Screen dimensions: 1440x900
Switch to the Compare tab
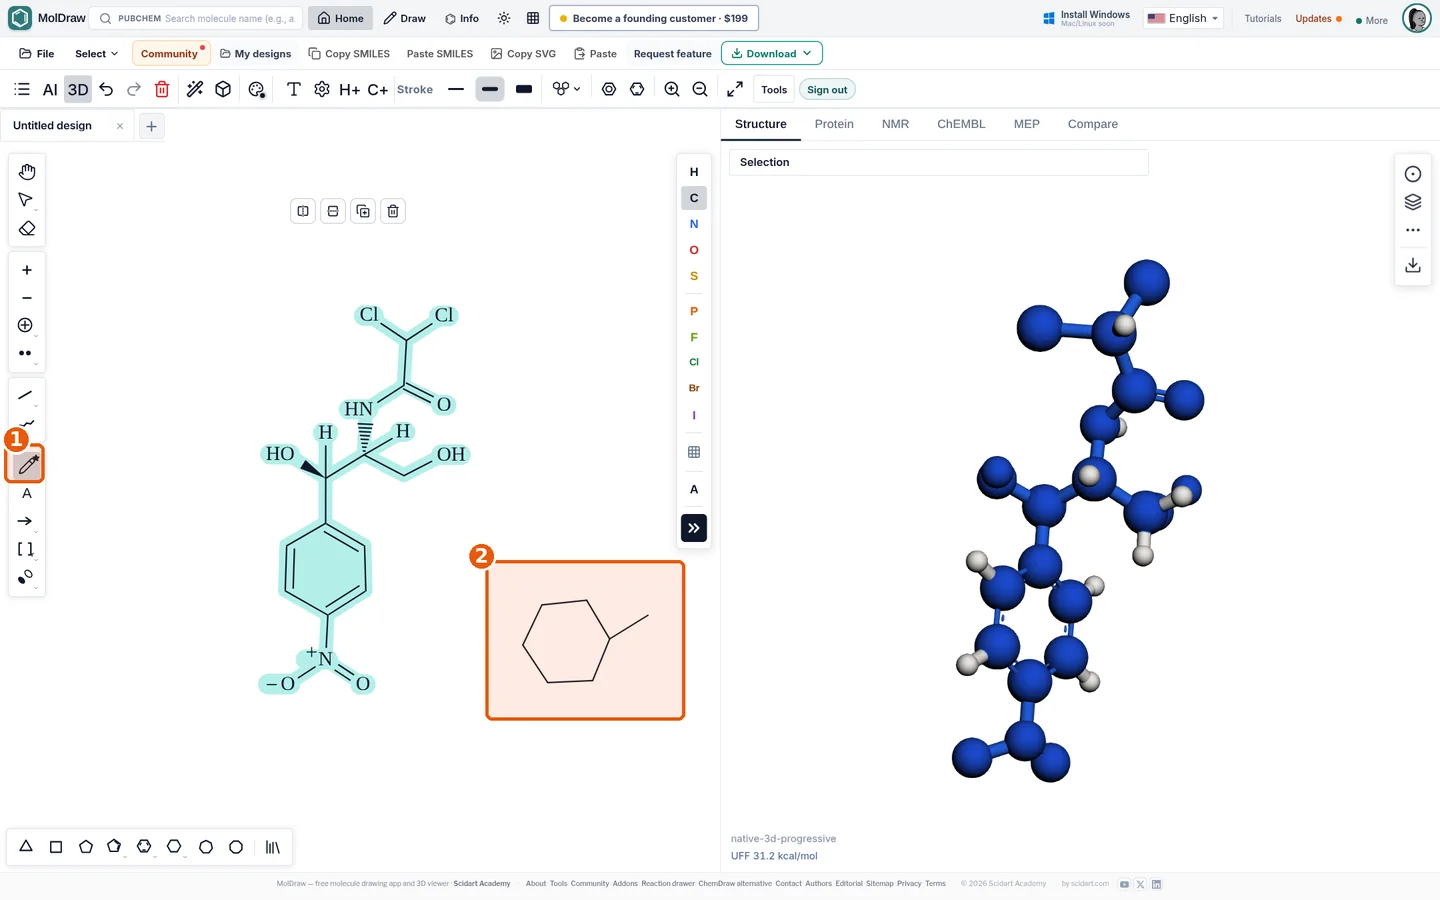click(x=1092, y=124)
